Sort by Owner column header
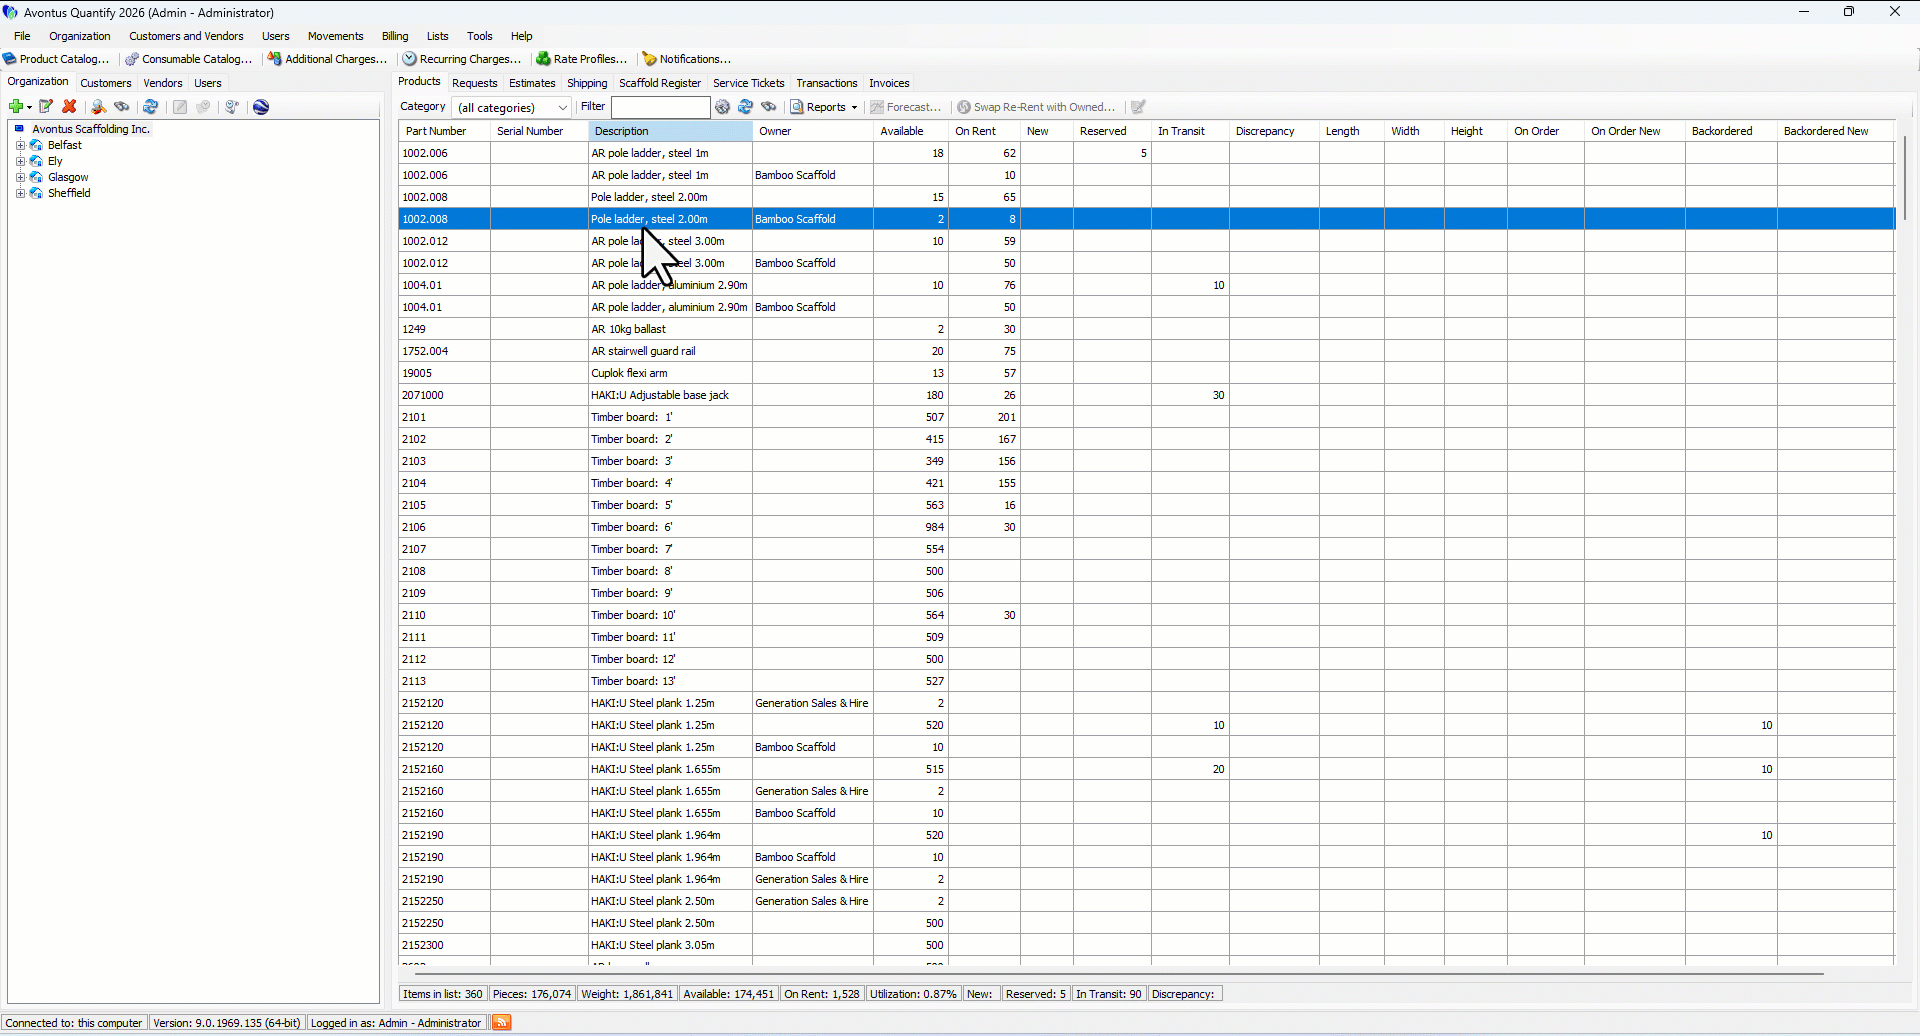The width and height of the screenshot is (1920, 1036). [x=813, y=131]
